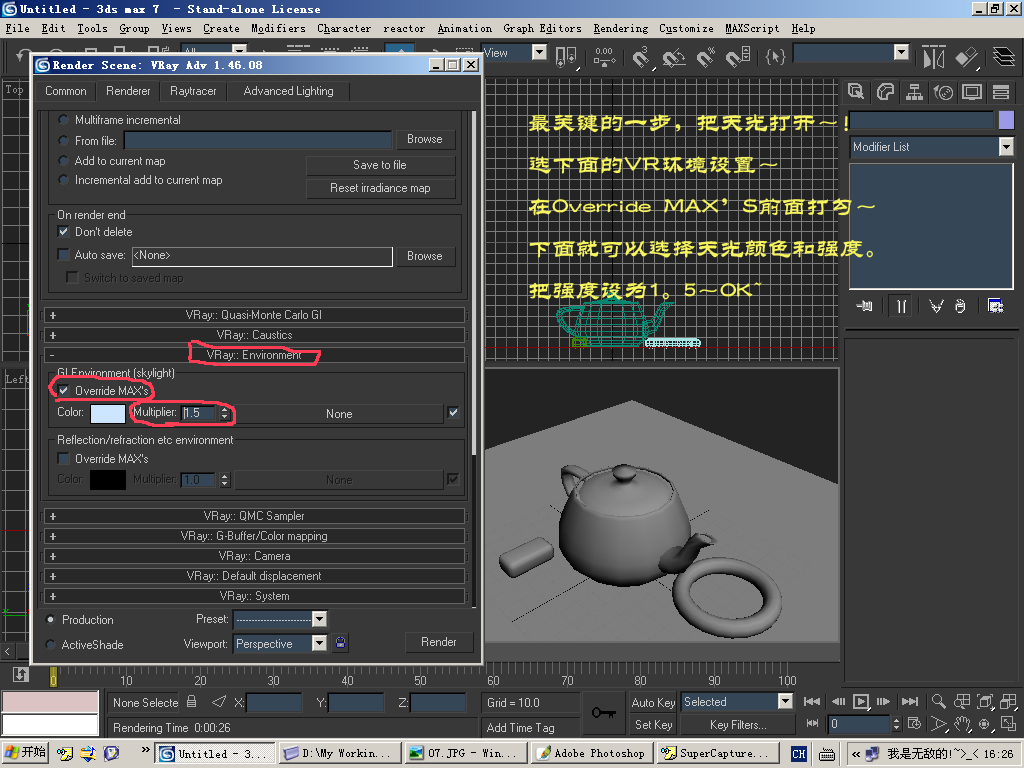Toggle the 3D Snaps magnet icon
Screen dimensions: 1024x768
pyautogui.click(x=641, y=57)
